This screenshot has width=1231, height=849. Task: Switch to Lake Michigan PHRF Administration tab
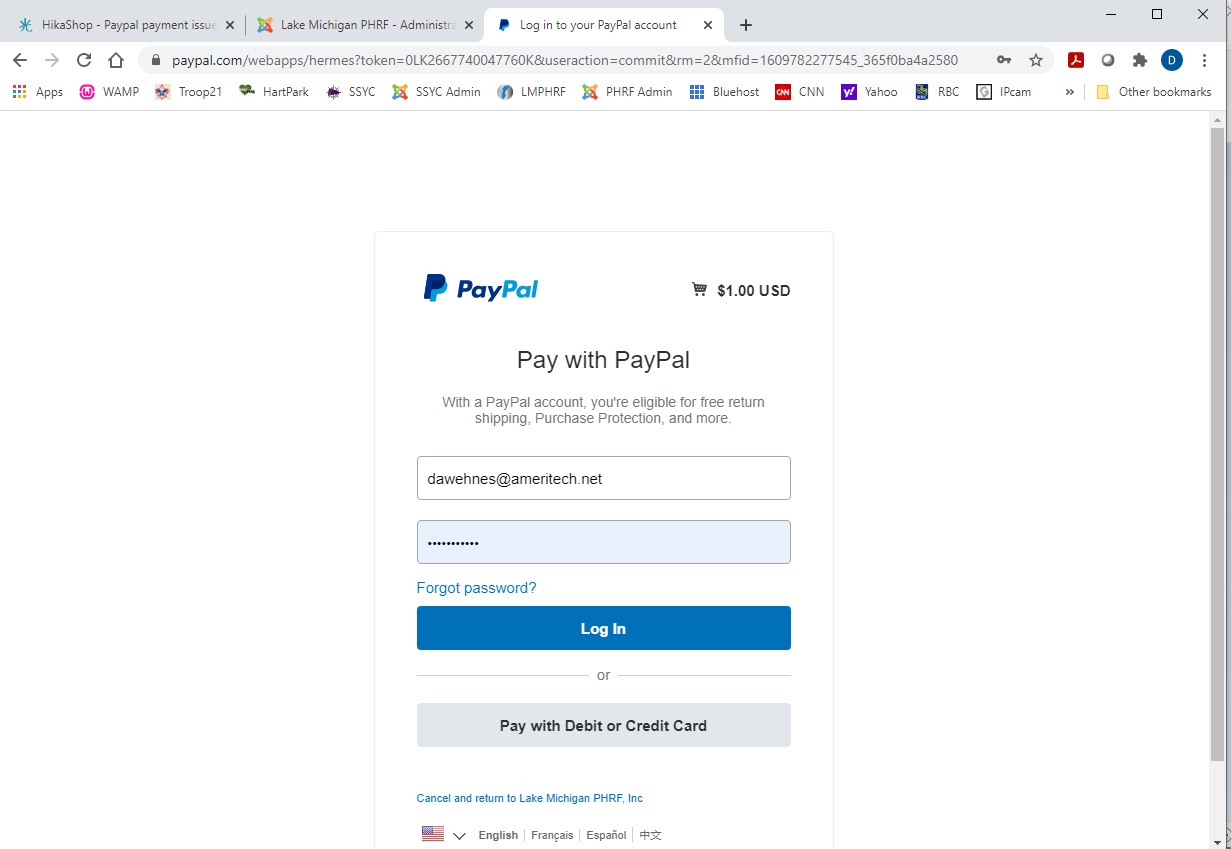[365, 25]
